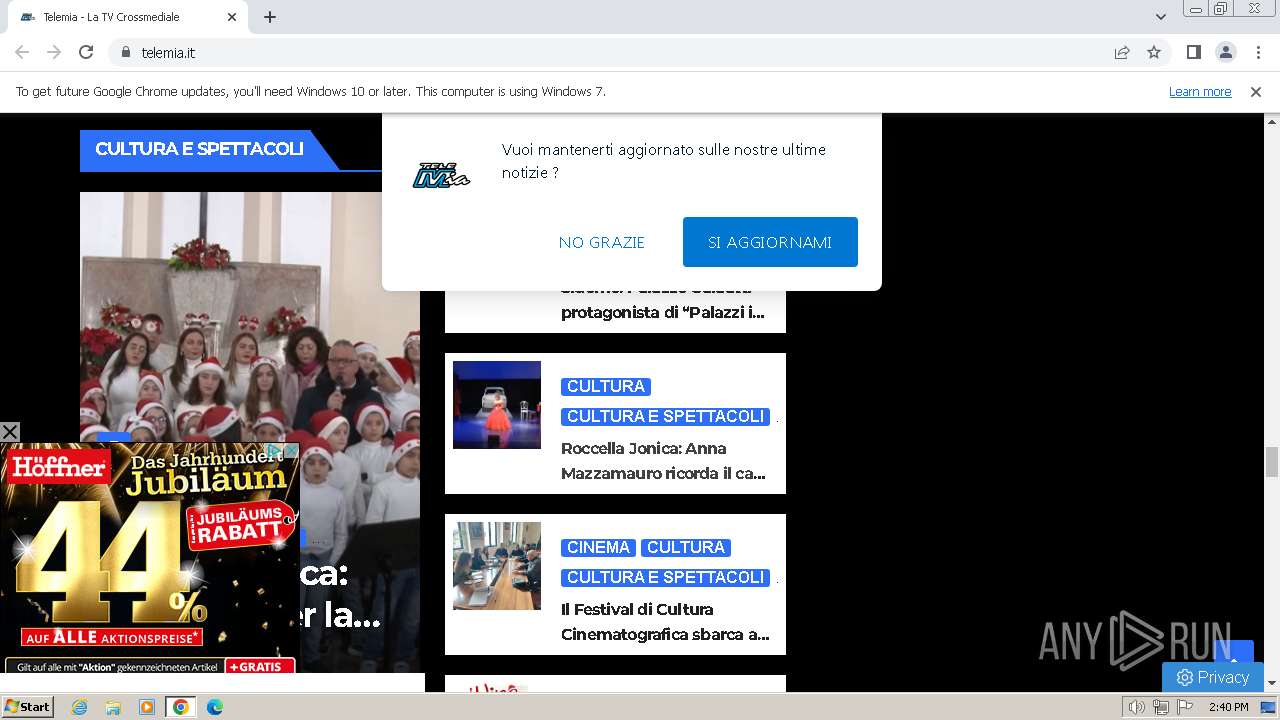Switch to Chrome taskbar icon
This screenshot has height=720, width=1280.
pos(180,707)
